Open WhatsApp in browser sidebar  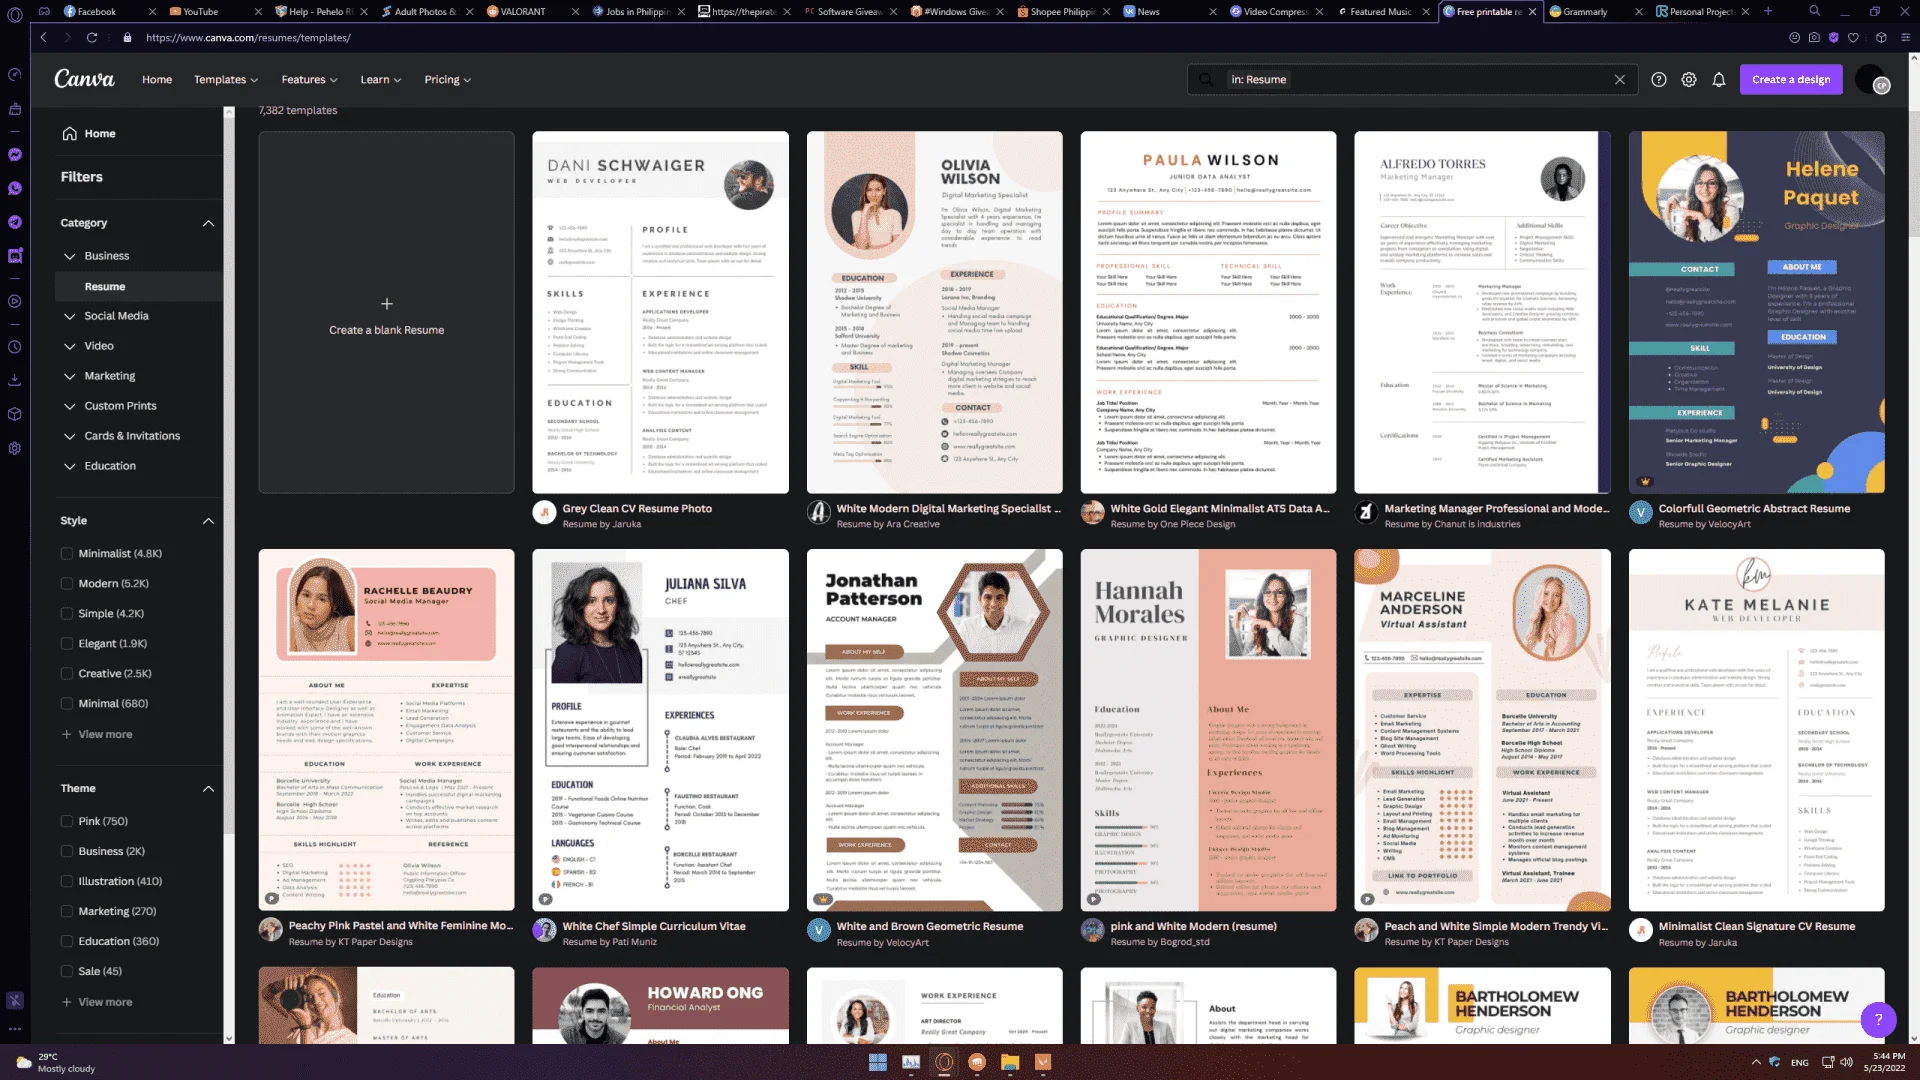15,188
